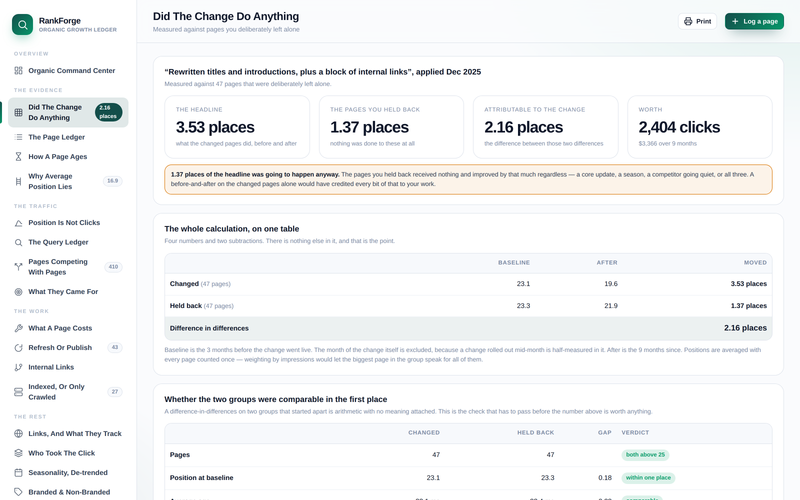Open Position Is Not Clicks page

coord(68,223)
